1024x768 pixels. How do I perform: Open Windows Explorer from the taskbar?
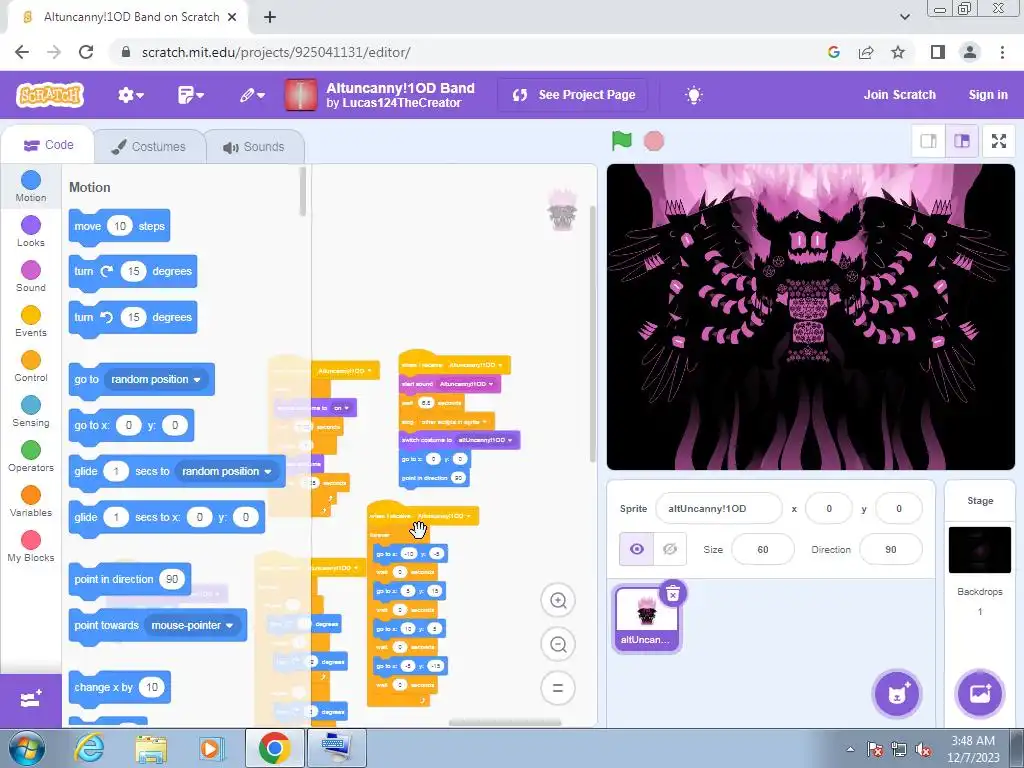click(151, 748)
